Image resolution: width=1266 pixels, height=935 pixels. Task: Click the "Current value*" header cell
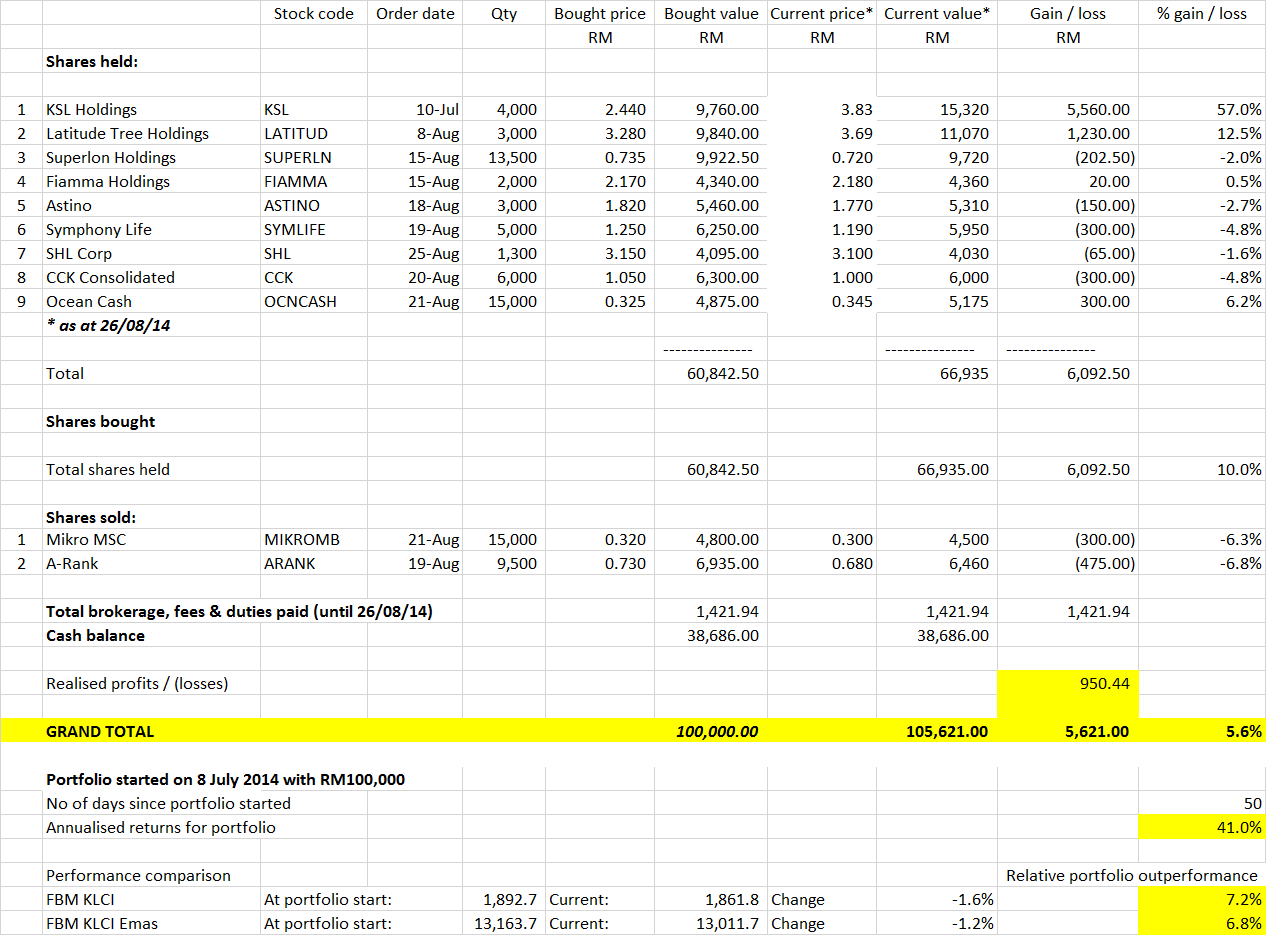tap(937, 14)
